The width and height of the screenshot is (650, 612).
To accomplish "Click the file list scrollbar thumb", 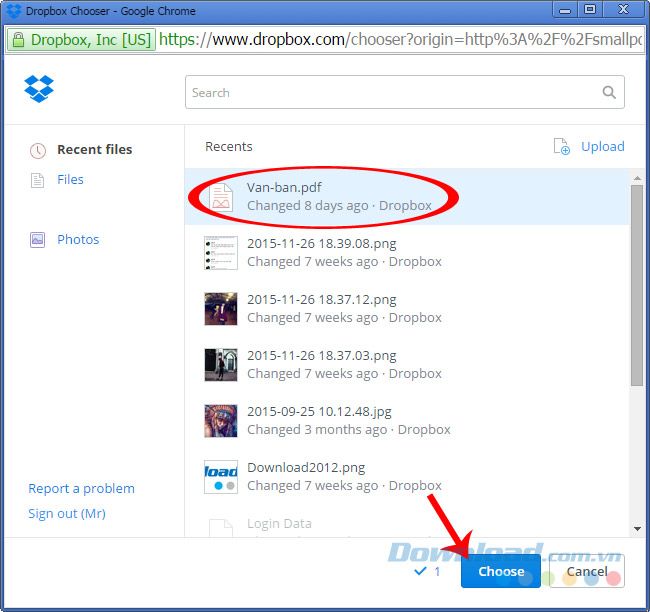I will [637, 285].
